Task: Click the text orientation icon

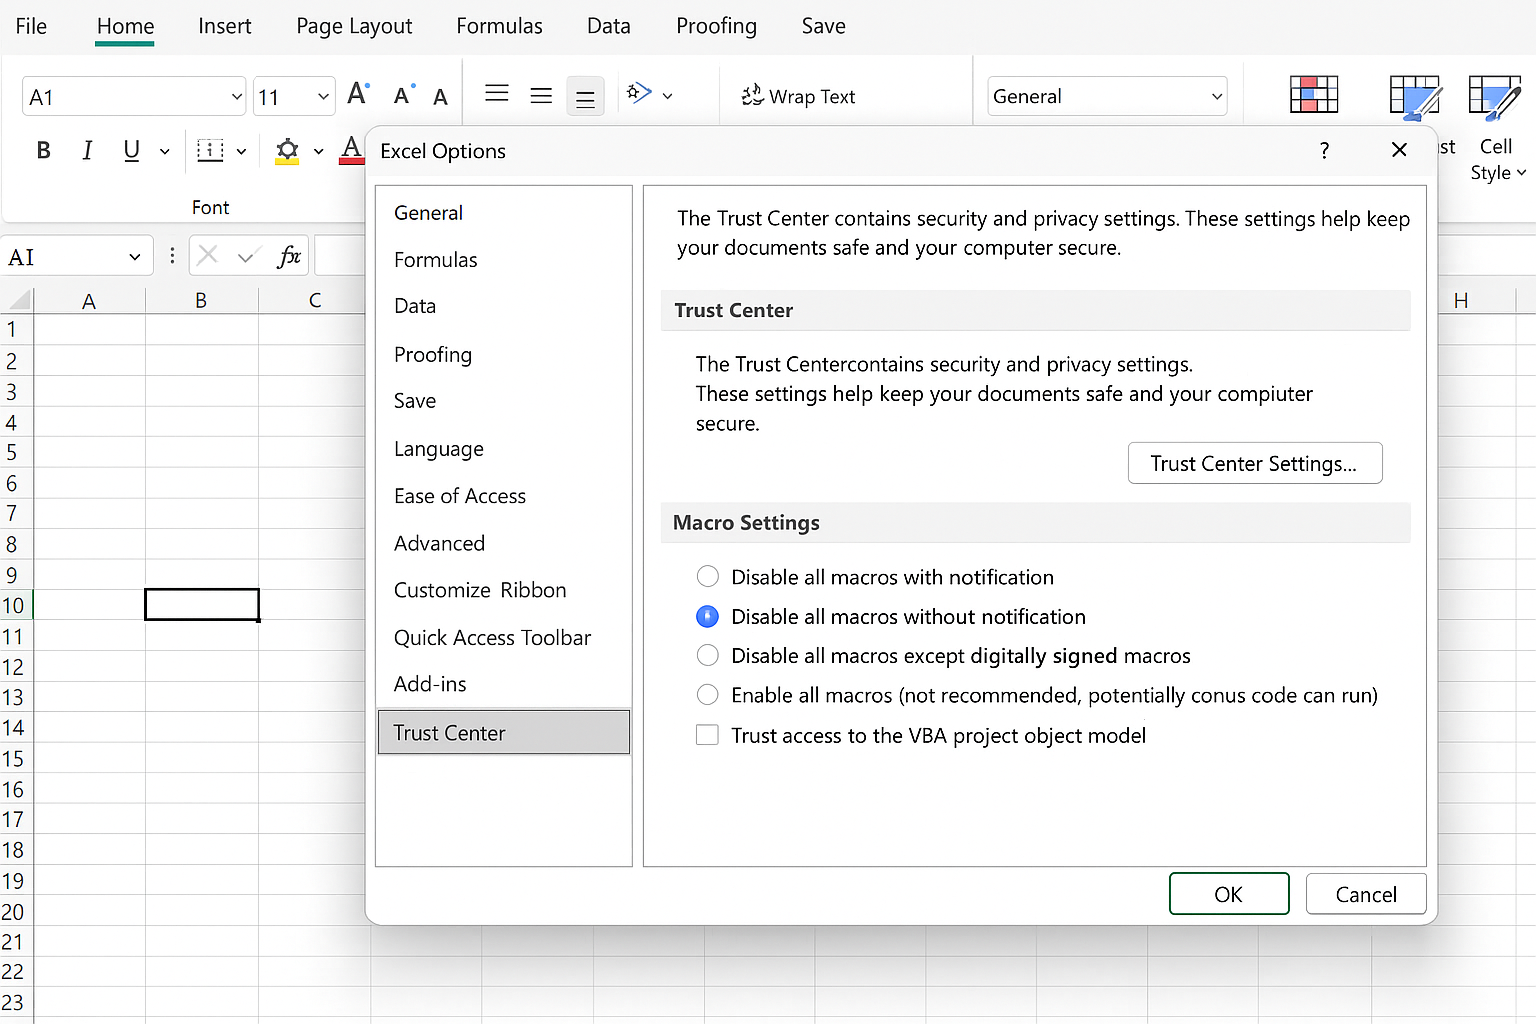Action: click(639, 94)
